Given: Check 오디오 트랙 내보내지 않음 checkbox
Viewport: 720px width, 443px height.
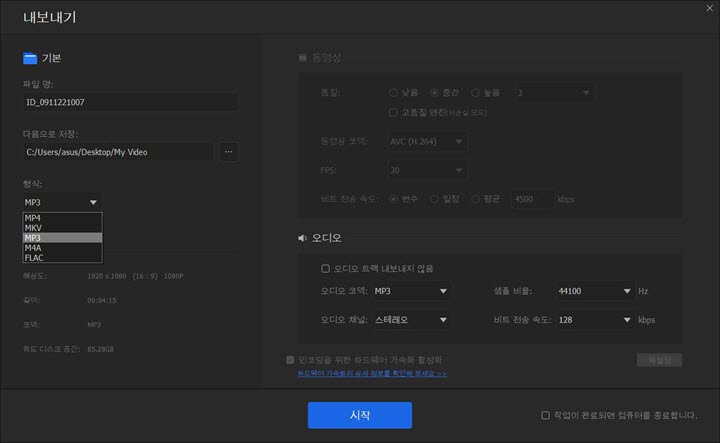Looking at the screenshot, I should (326, 269).
